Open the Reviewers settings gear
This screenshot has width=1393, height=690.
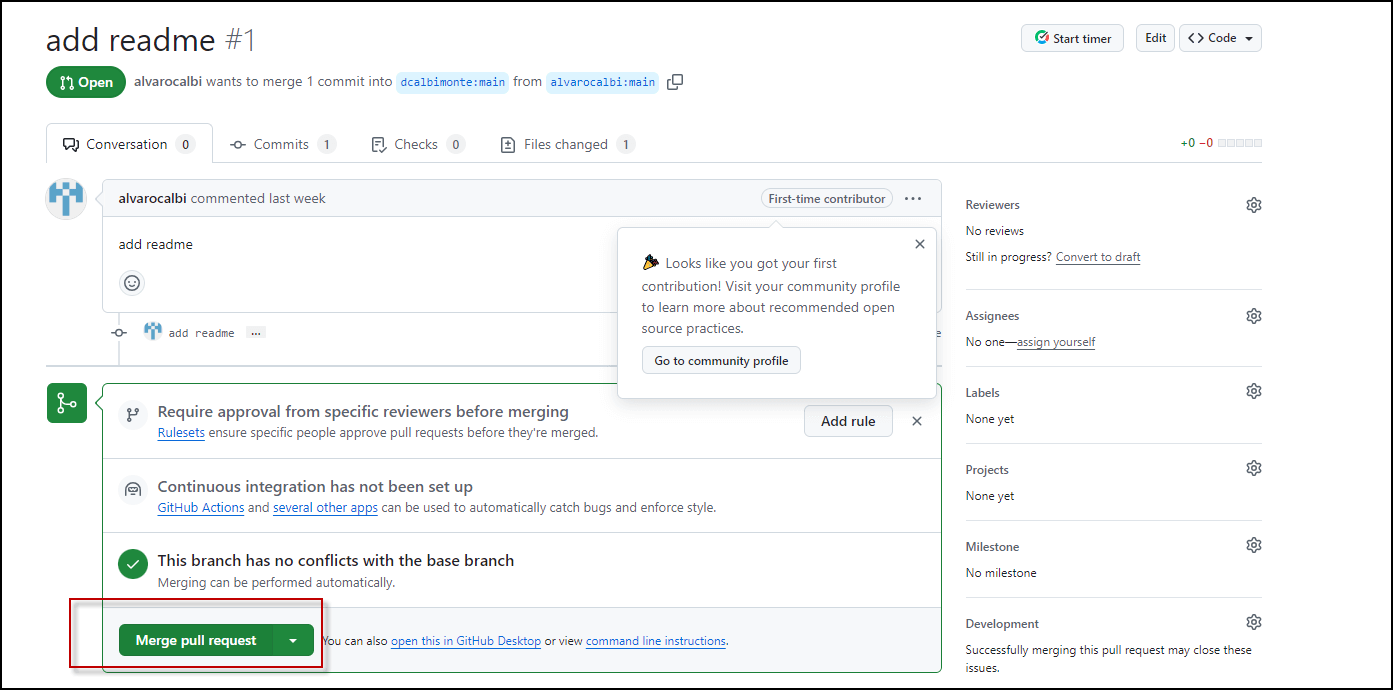[x=1254, y=204]
